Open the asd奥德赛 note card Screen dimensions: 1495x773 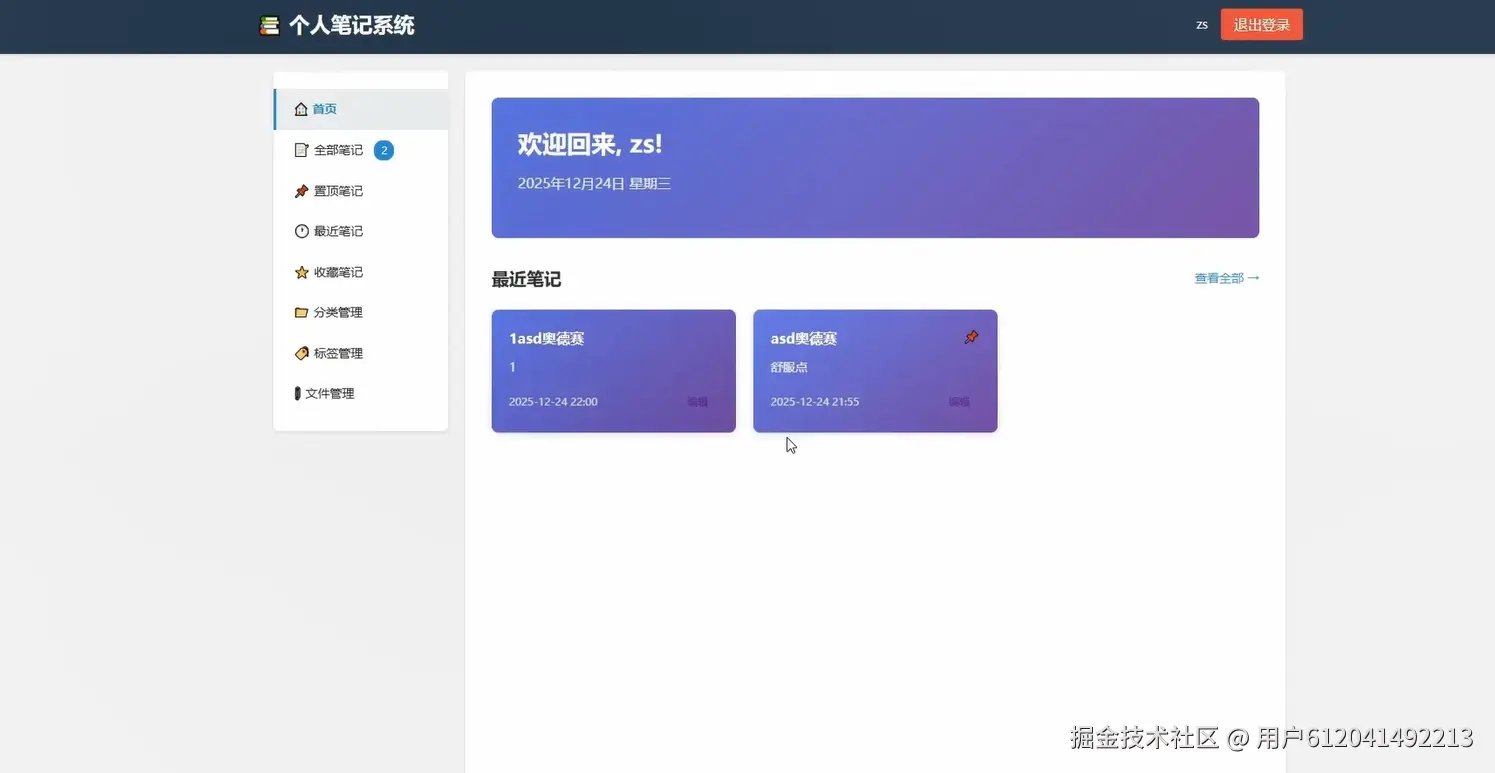coord(875,370)
